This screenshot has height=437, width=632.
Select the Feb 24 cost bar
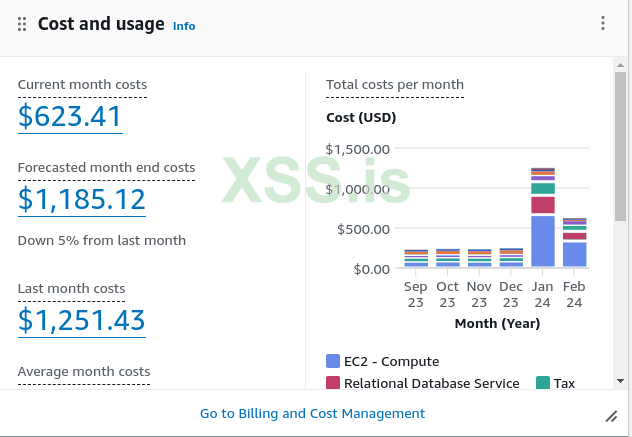[575, 243]
